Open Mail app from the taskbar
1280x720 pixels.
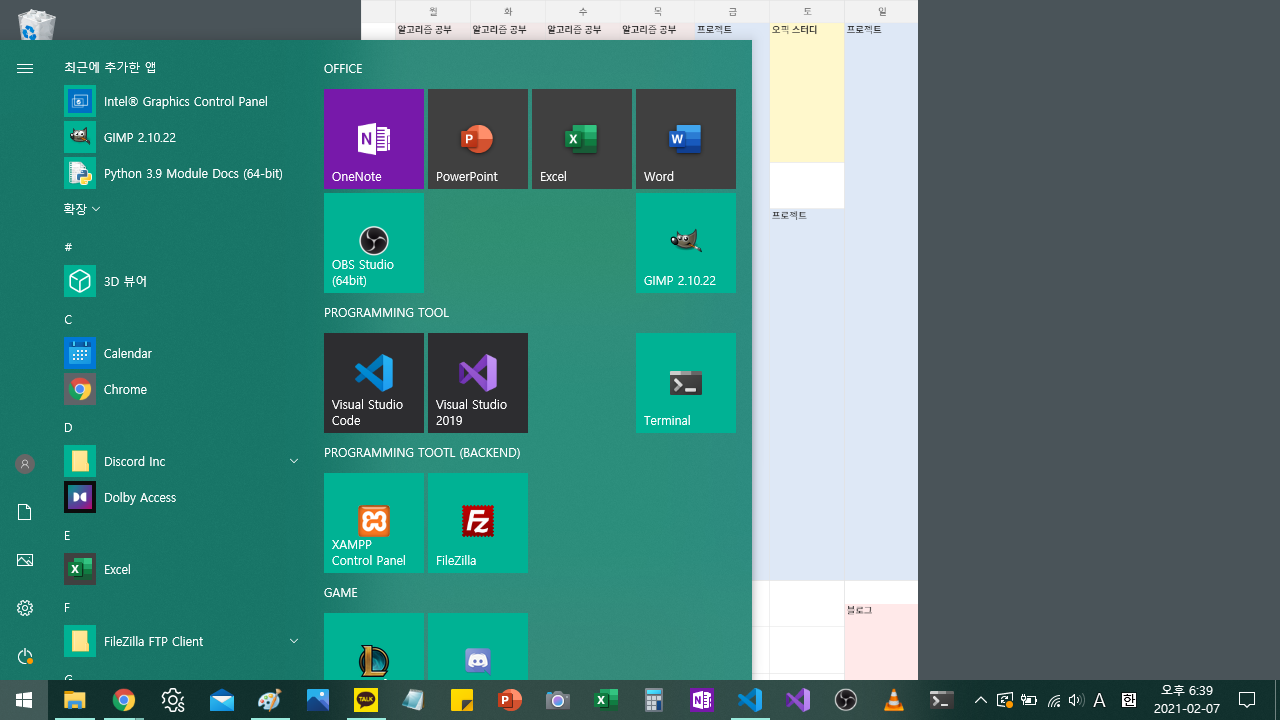click(x=222, y=700)
